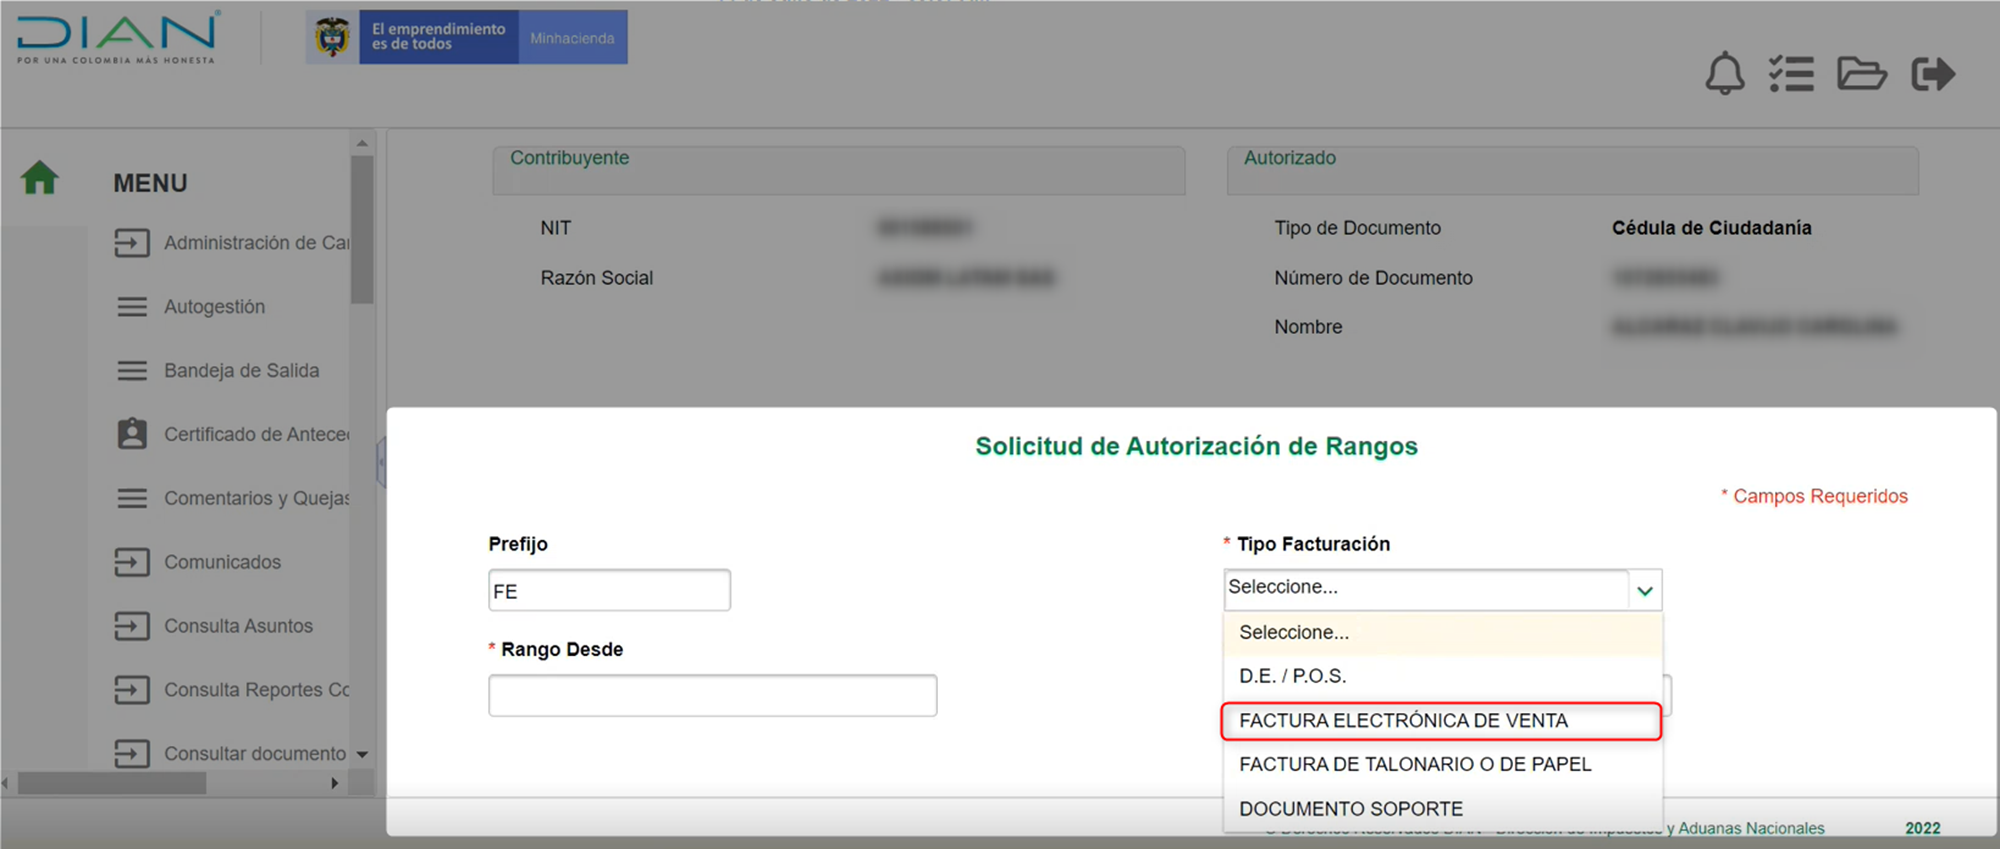This screenshot has width=2000, height=849.
Task: Open Bandeja de Salida menu item
Action: pyautogui.click(x=241, y=371)
